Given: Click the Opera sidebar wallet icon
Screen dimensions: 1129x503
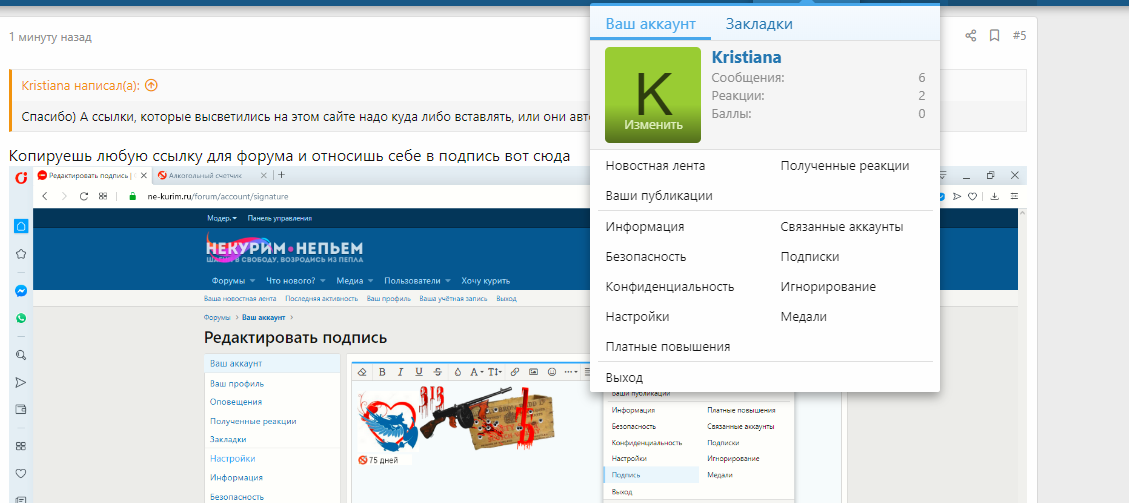Looking at the screenshot, I should pos(21,409).
